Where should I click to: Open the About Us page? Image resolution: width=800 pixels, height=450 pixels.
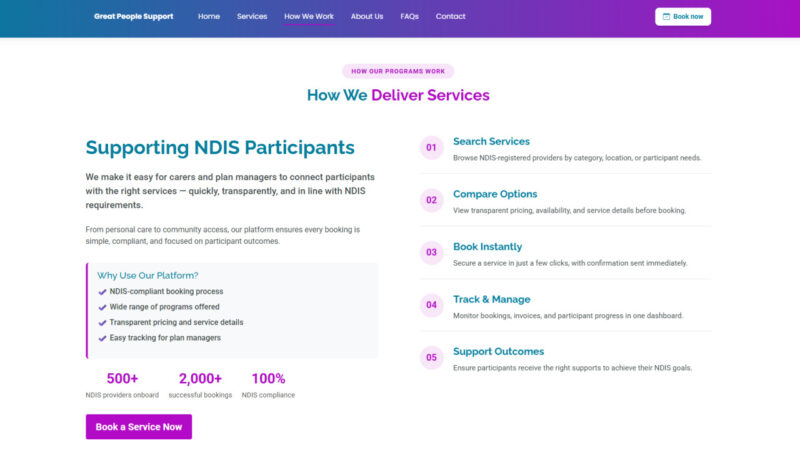367,16
